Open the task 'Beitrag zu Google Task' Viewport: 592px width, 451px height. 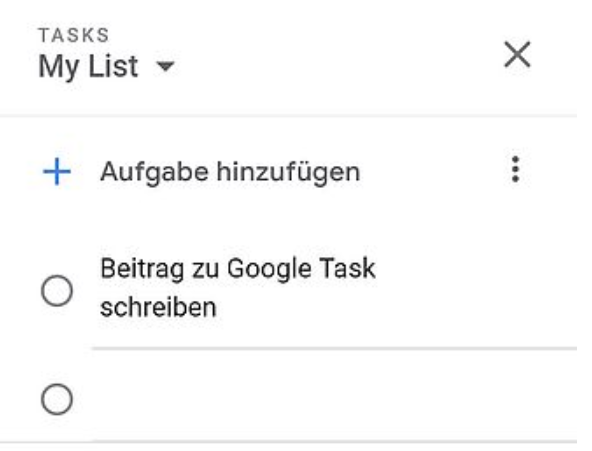[x=238, y=288]
